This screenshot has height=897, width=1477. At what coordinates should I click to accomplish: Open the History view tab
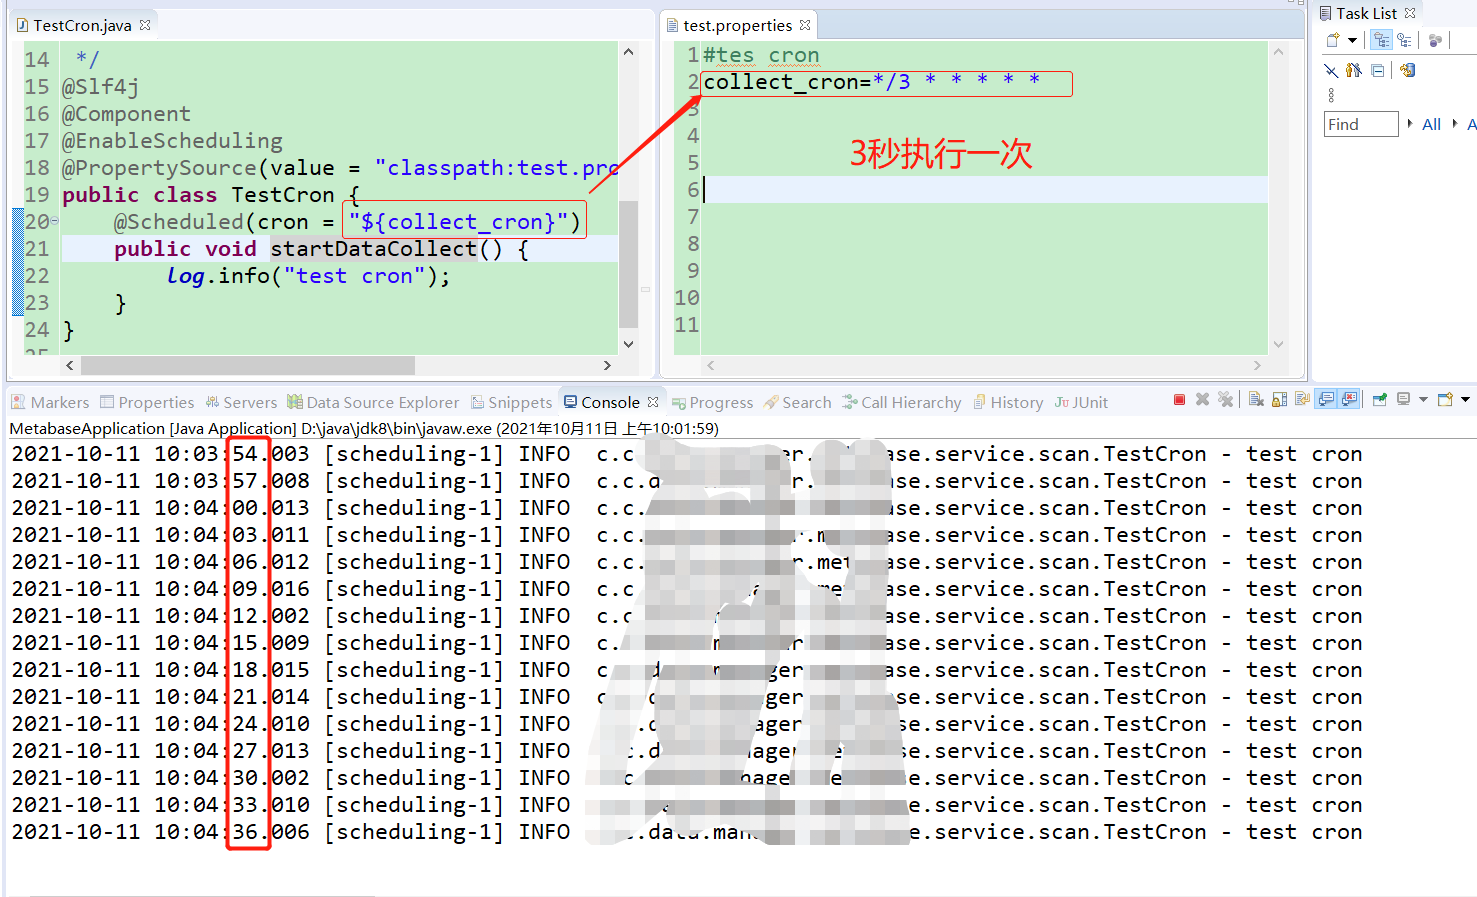[1008, 402]
